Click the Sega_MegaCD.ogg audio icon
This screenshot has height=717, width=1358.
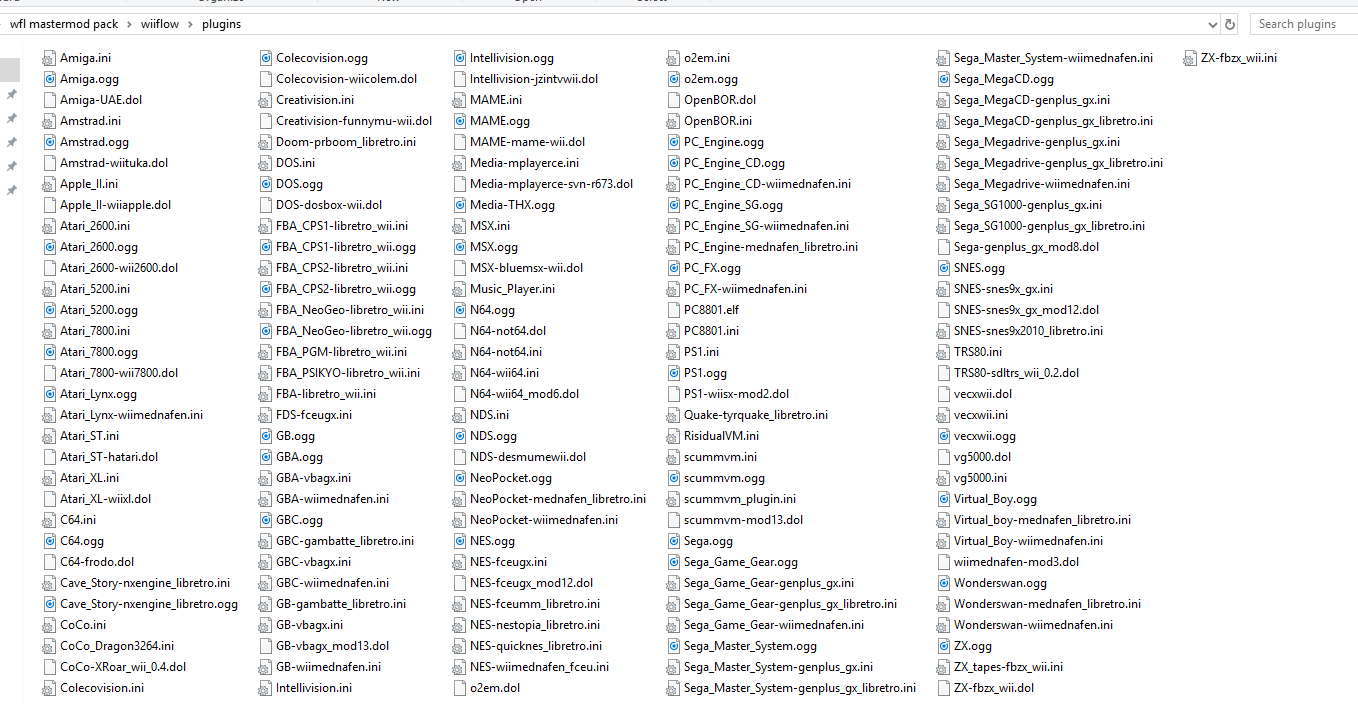(x=944, y=79)
